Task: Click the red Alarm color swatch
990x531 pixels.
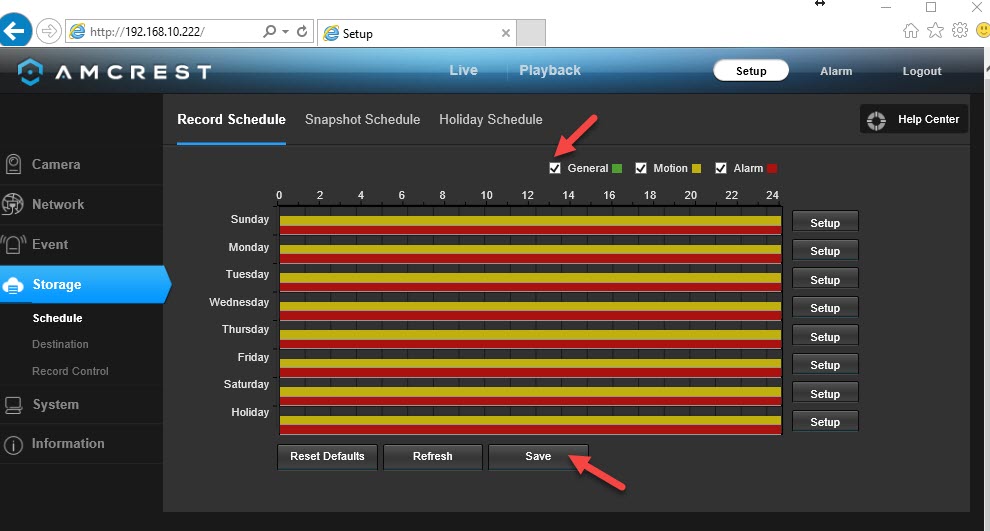Action: 772,169
